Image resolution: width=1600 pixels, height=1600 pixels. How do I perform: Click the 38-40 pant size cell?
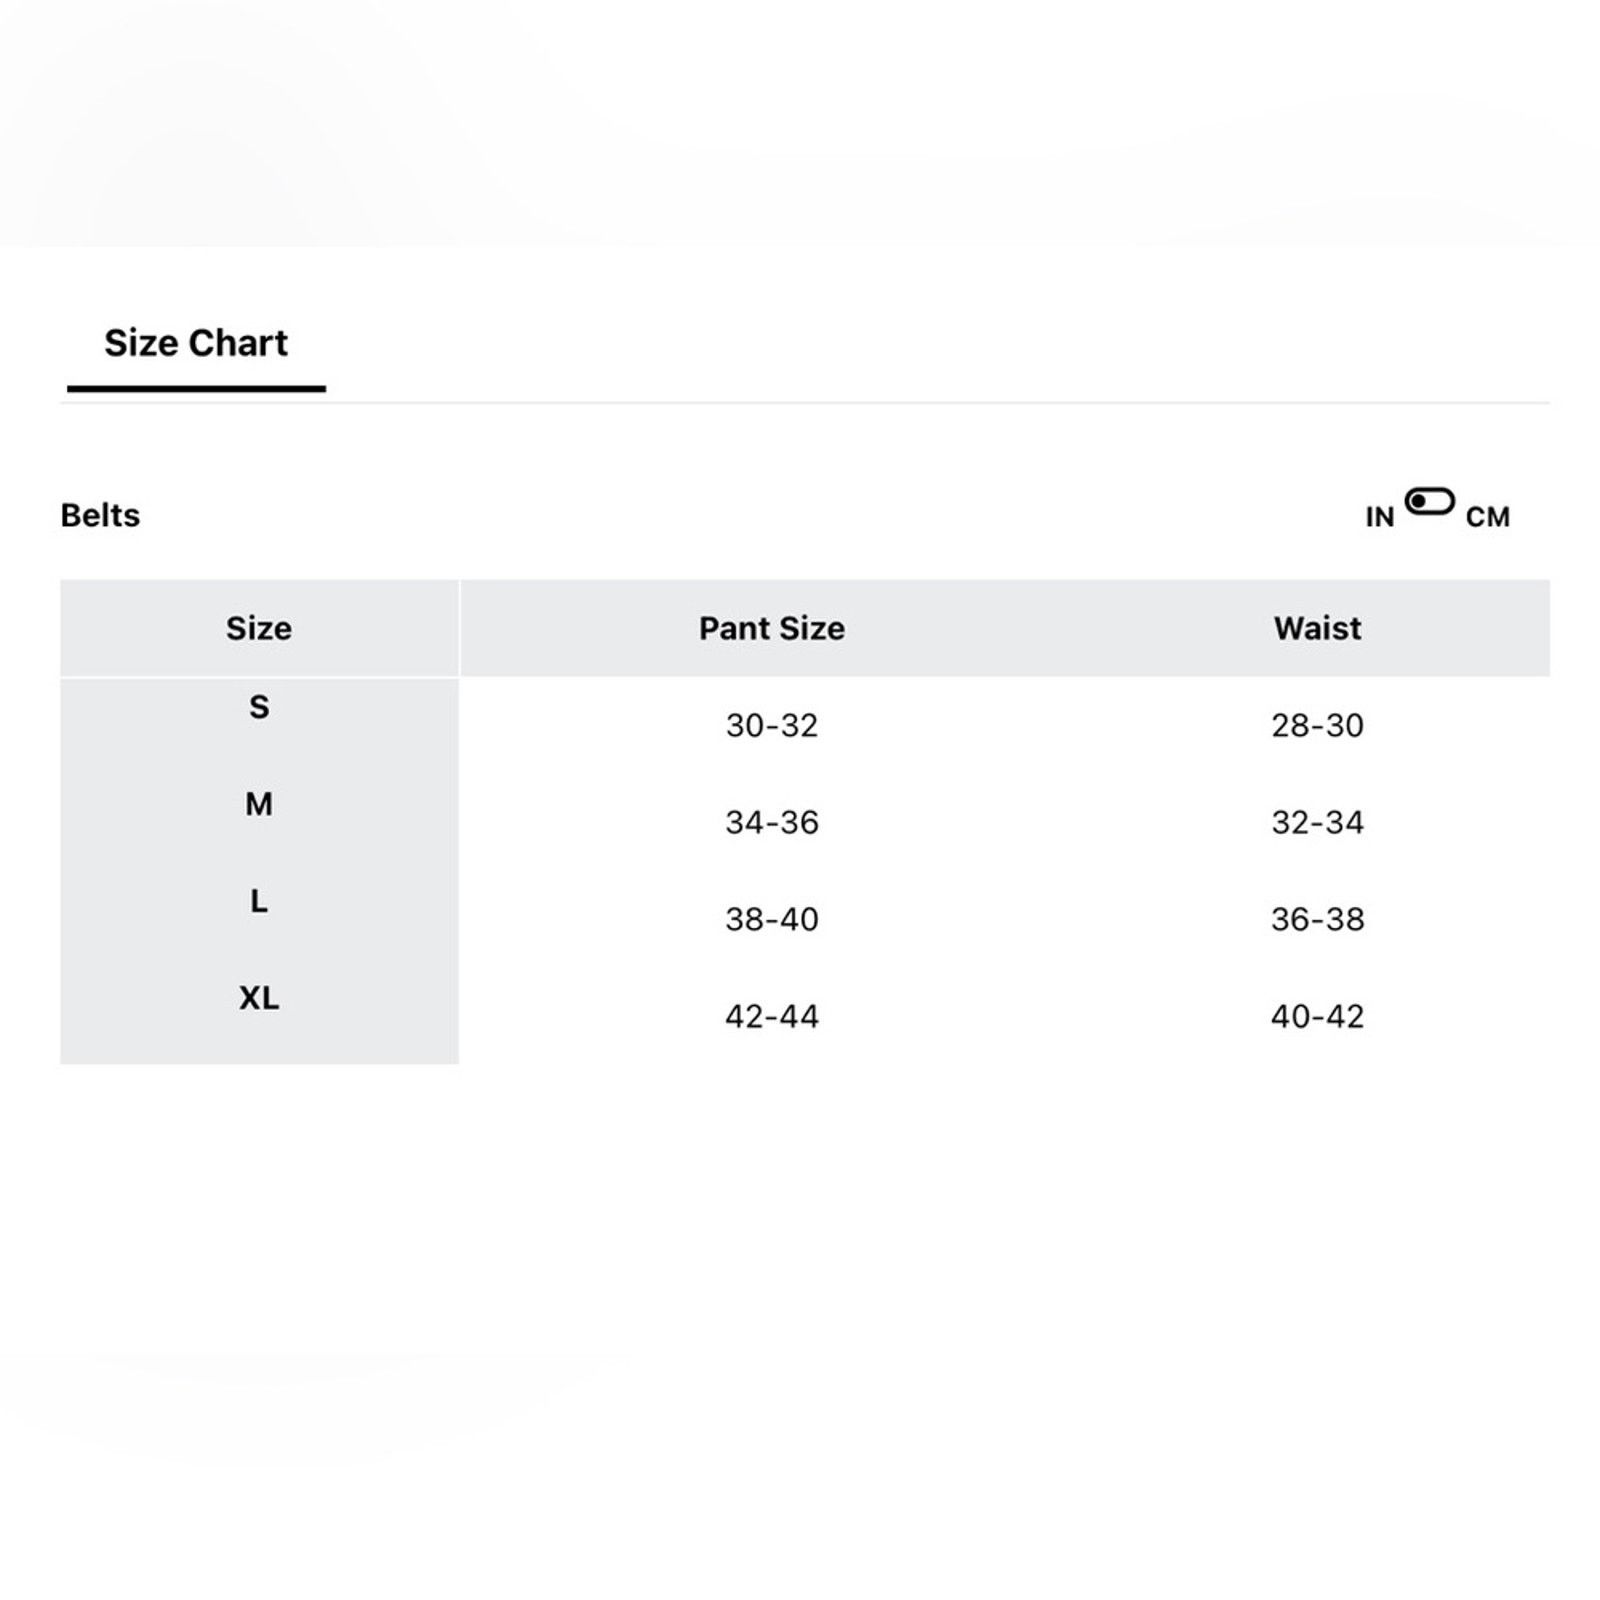click(x=771, y=919)
